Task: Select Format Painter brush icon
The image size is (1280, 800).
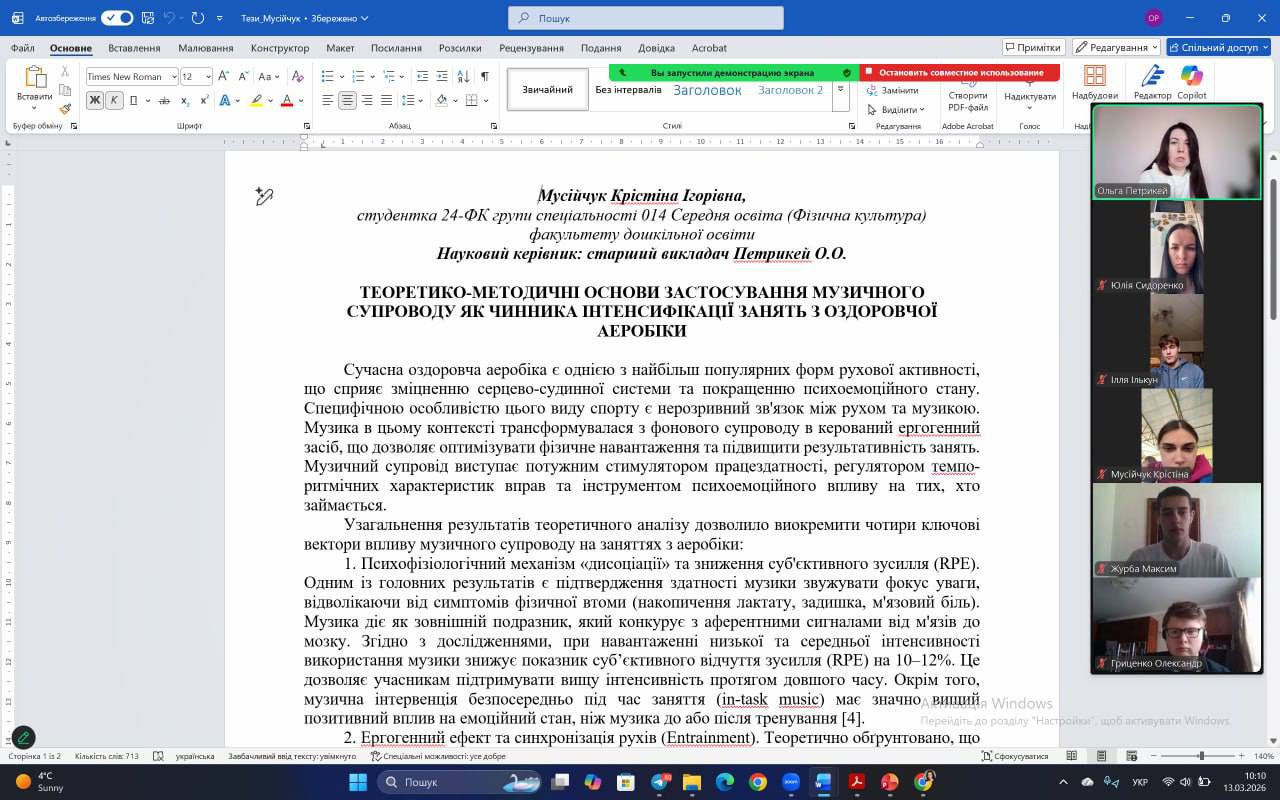Action: click(x=65, y=109)
